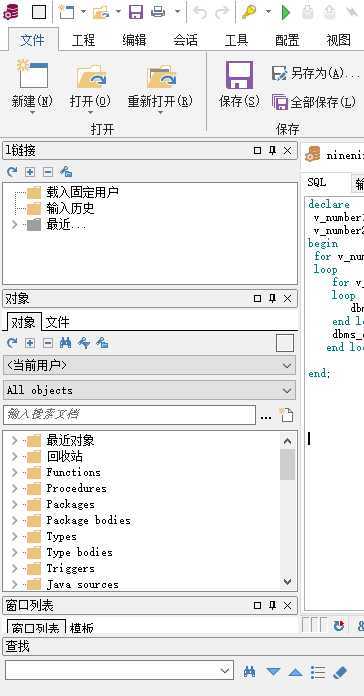The image size is (364, 696).
Task: Click Save All (全部保存) button
Action: 314,102
